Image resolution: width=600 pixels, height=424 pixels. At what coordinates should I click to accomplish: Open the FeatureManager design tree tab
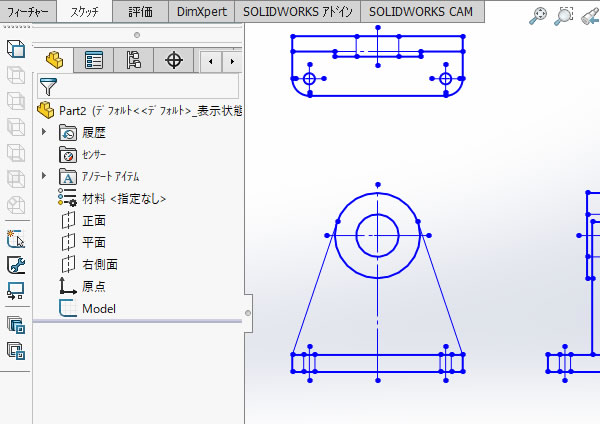tap(54, 60)
